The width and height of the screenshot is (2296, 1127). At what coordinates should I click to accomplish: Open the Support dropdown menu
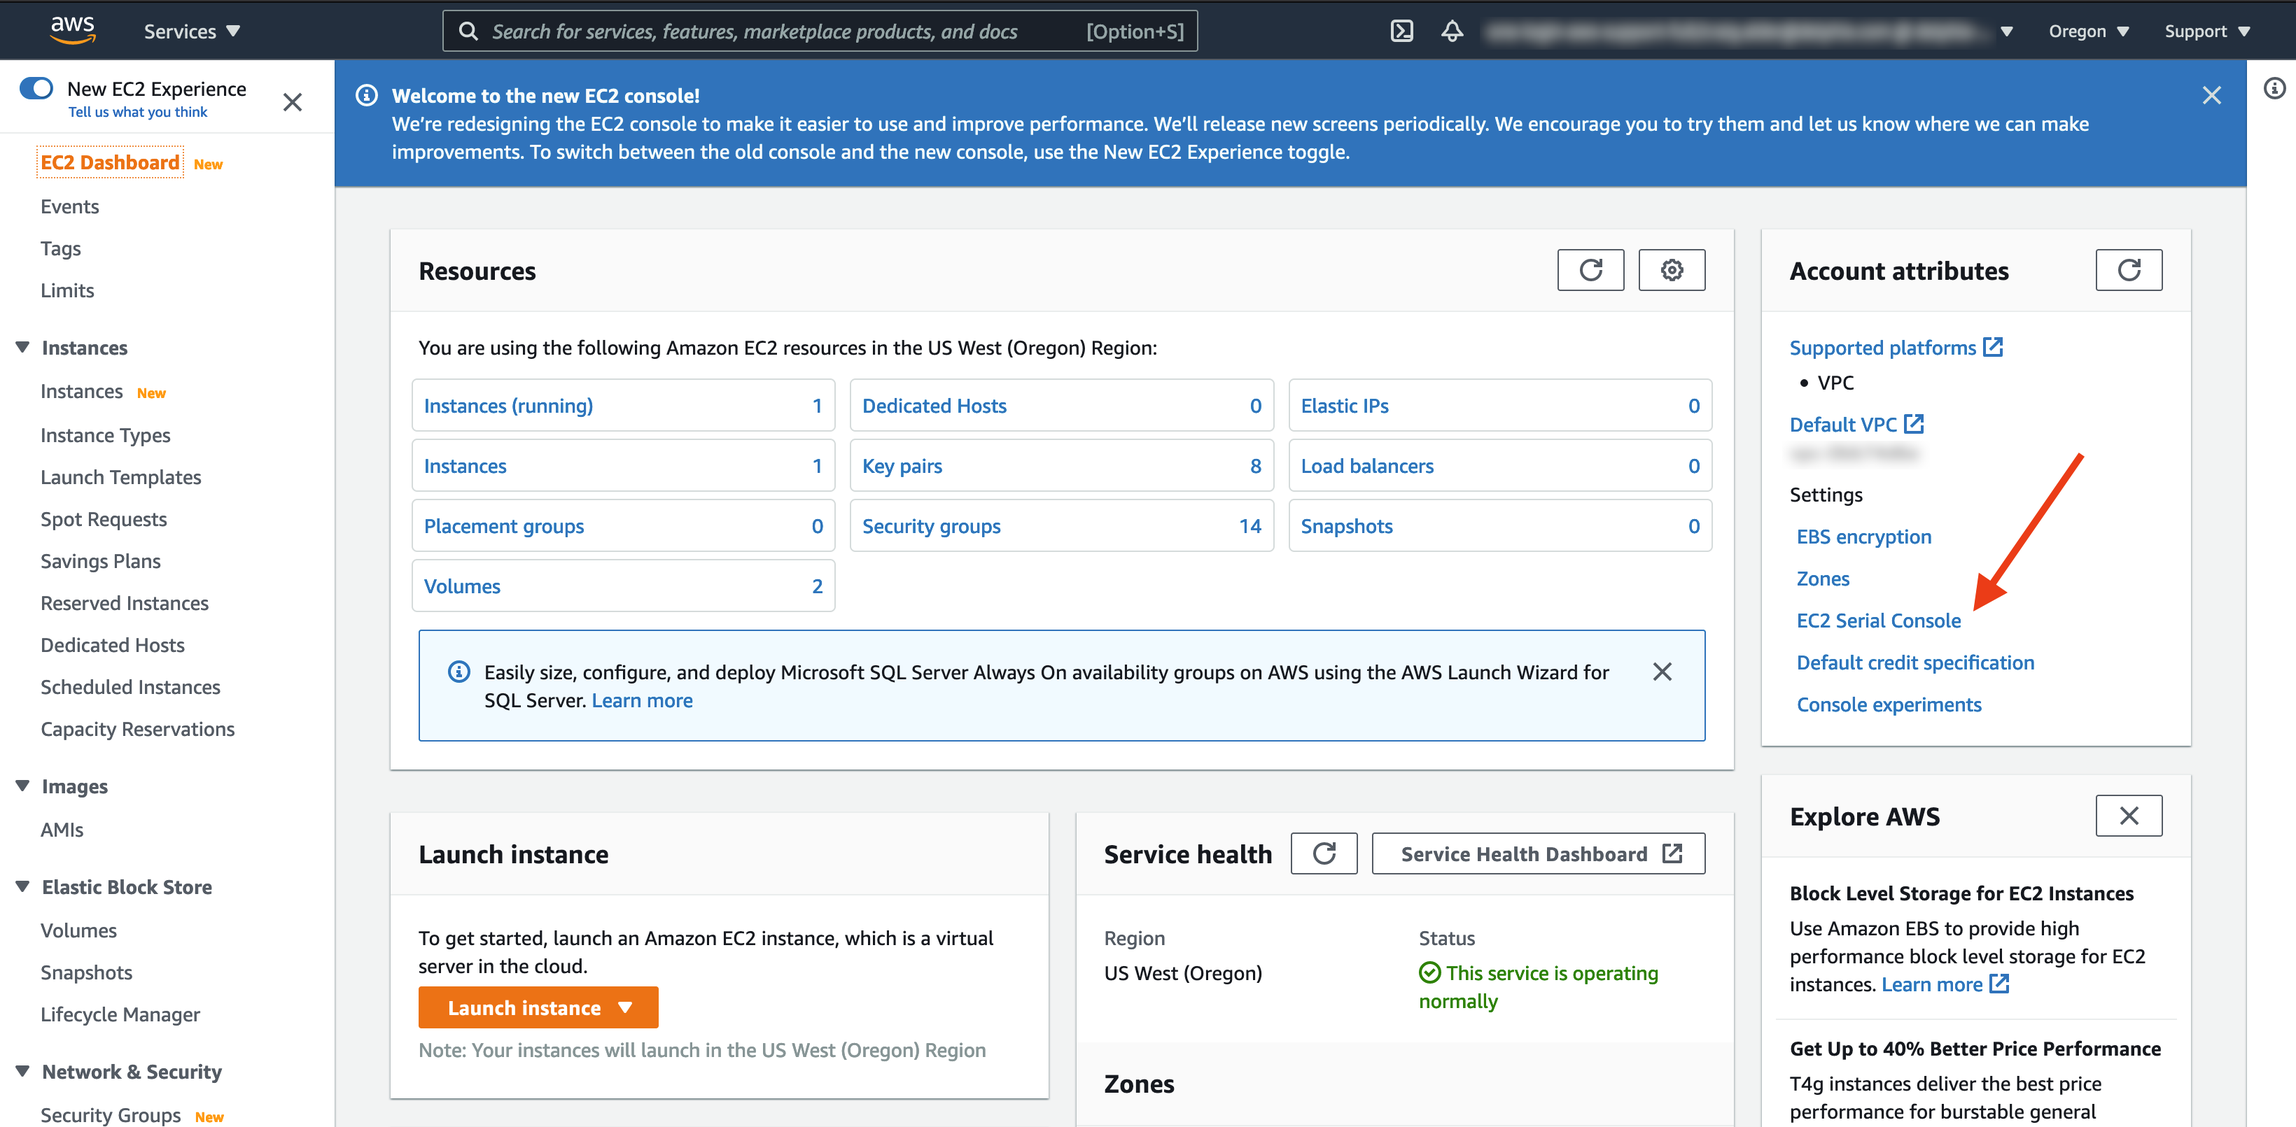pyautogui.click(x=2207, y=31)
